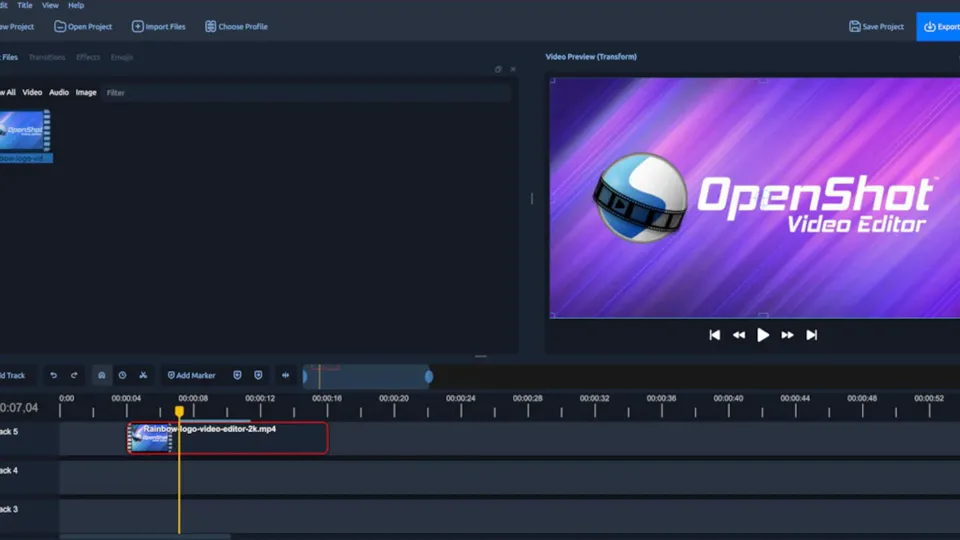This screenshot has width=960, height=540.
Task: Click the Open Project folder icon
Action: coord(60,26)
